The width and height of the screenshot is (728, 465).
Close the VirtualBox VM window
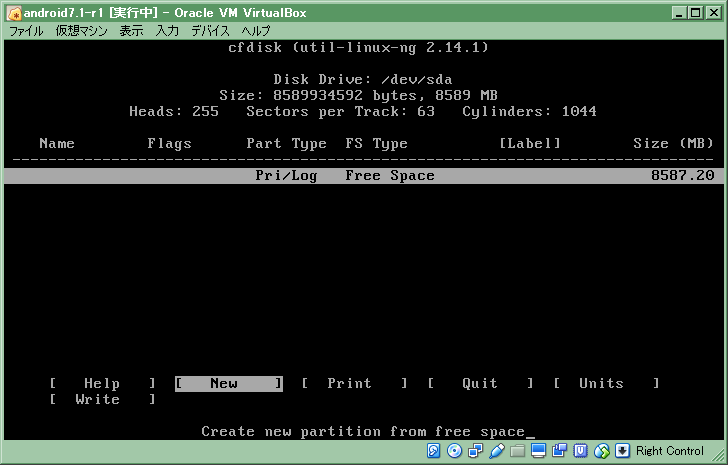tap(714, 13)
